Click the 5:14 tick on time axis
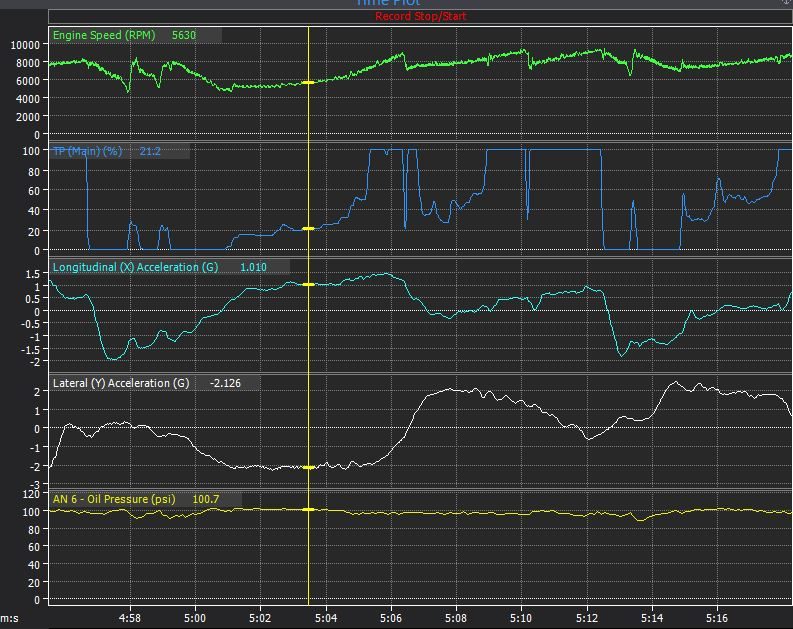Screen dimensions: 793x629 pos(651,619)
